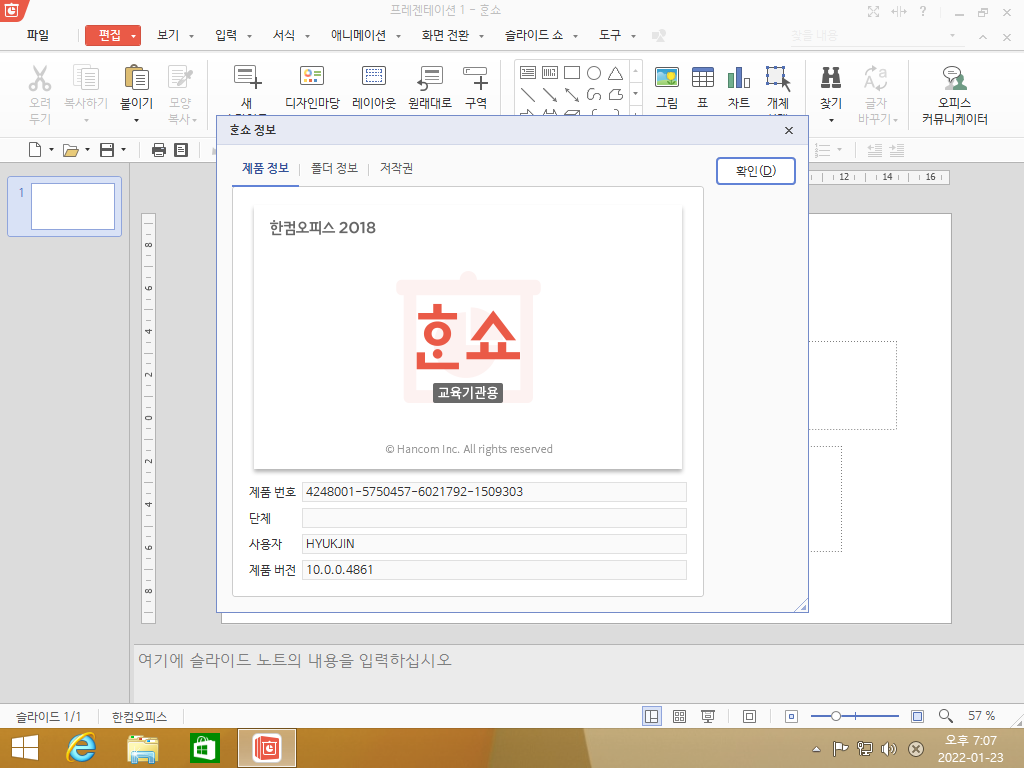Select the ellipse shape in gallery

tap(594, 72)
